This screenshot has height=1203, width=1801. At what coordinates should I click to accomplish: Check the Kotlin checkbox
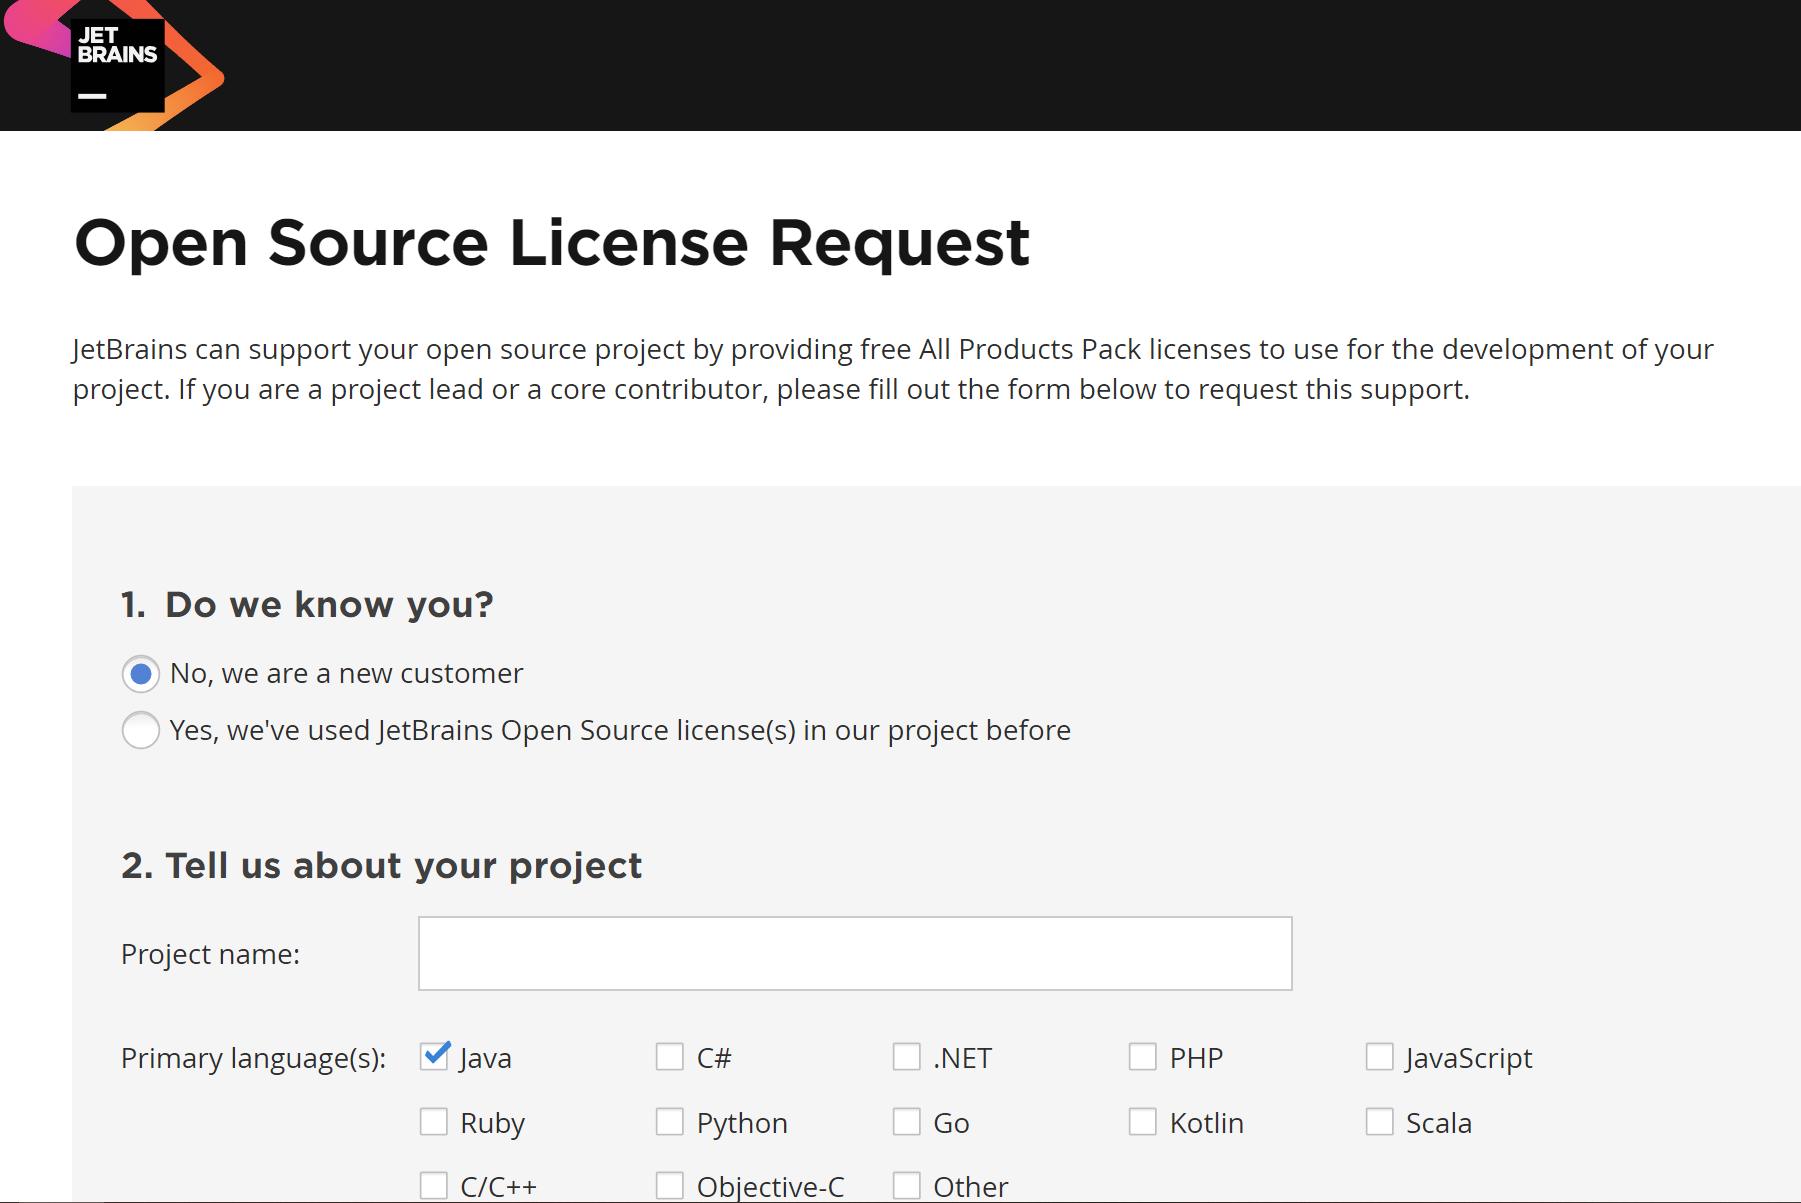click(1142, 1121)
